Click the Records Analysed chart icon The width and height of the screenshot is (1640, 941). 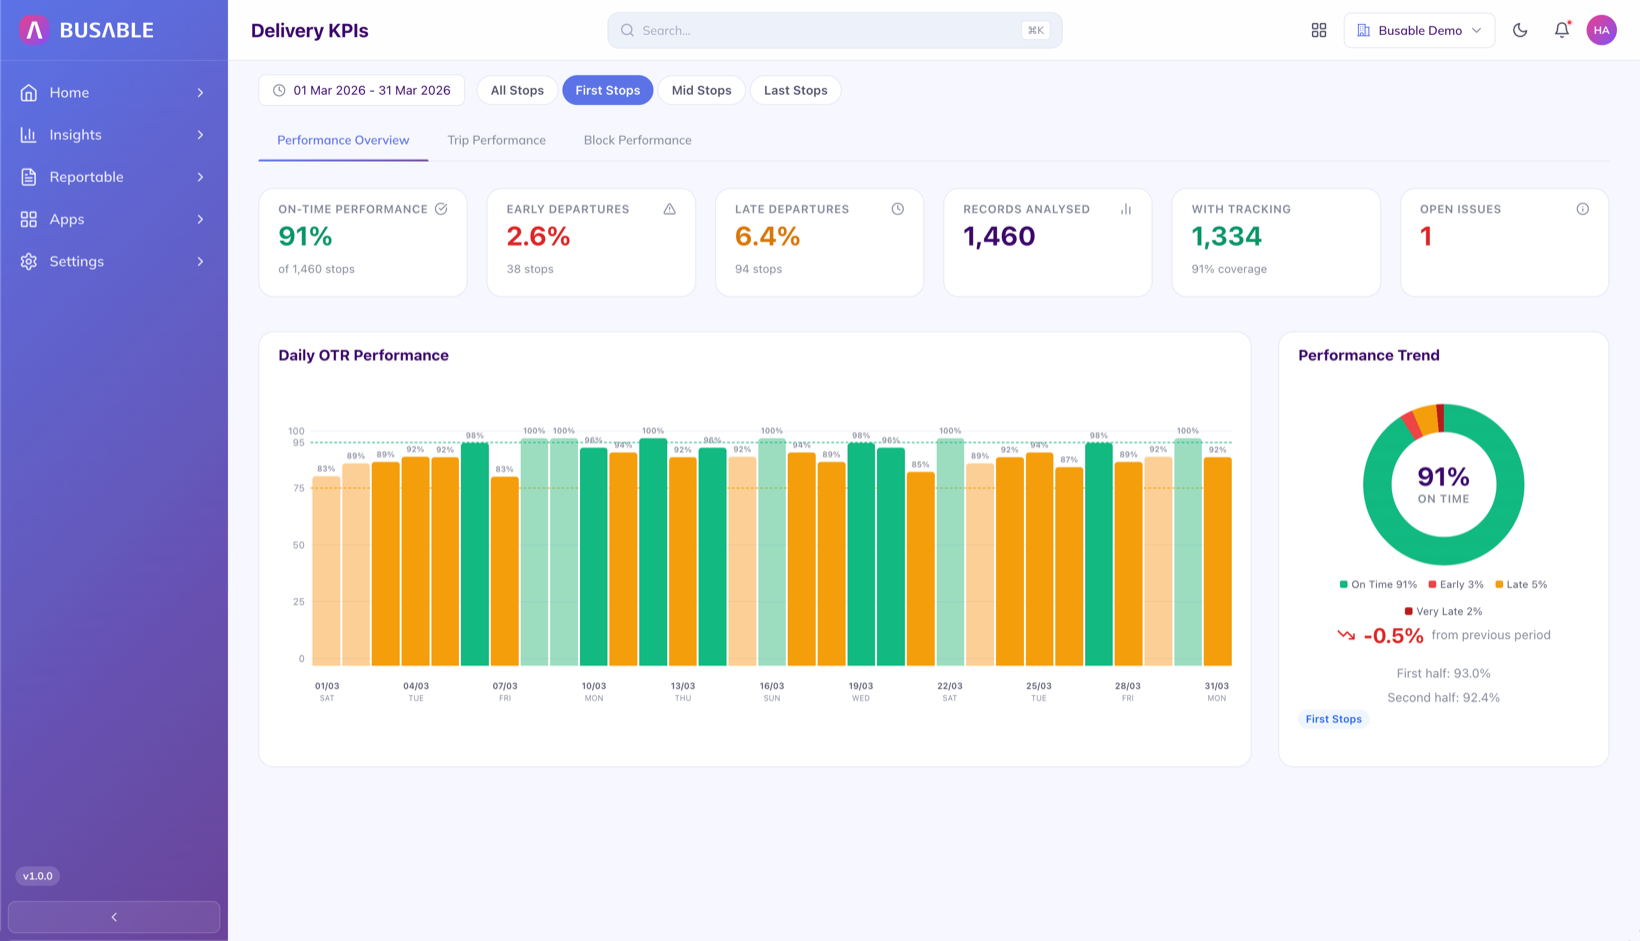tap(1126, 209)
